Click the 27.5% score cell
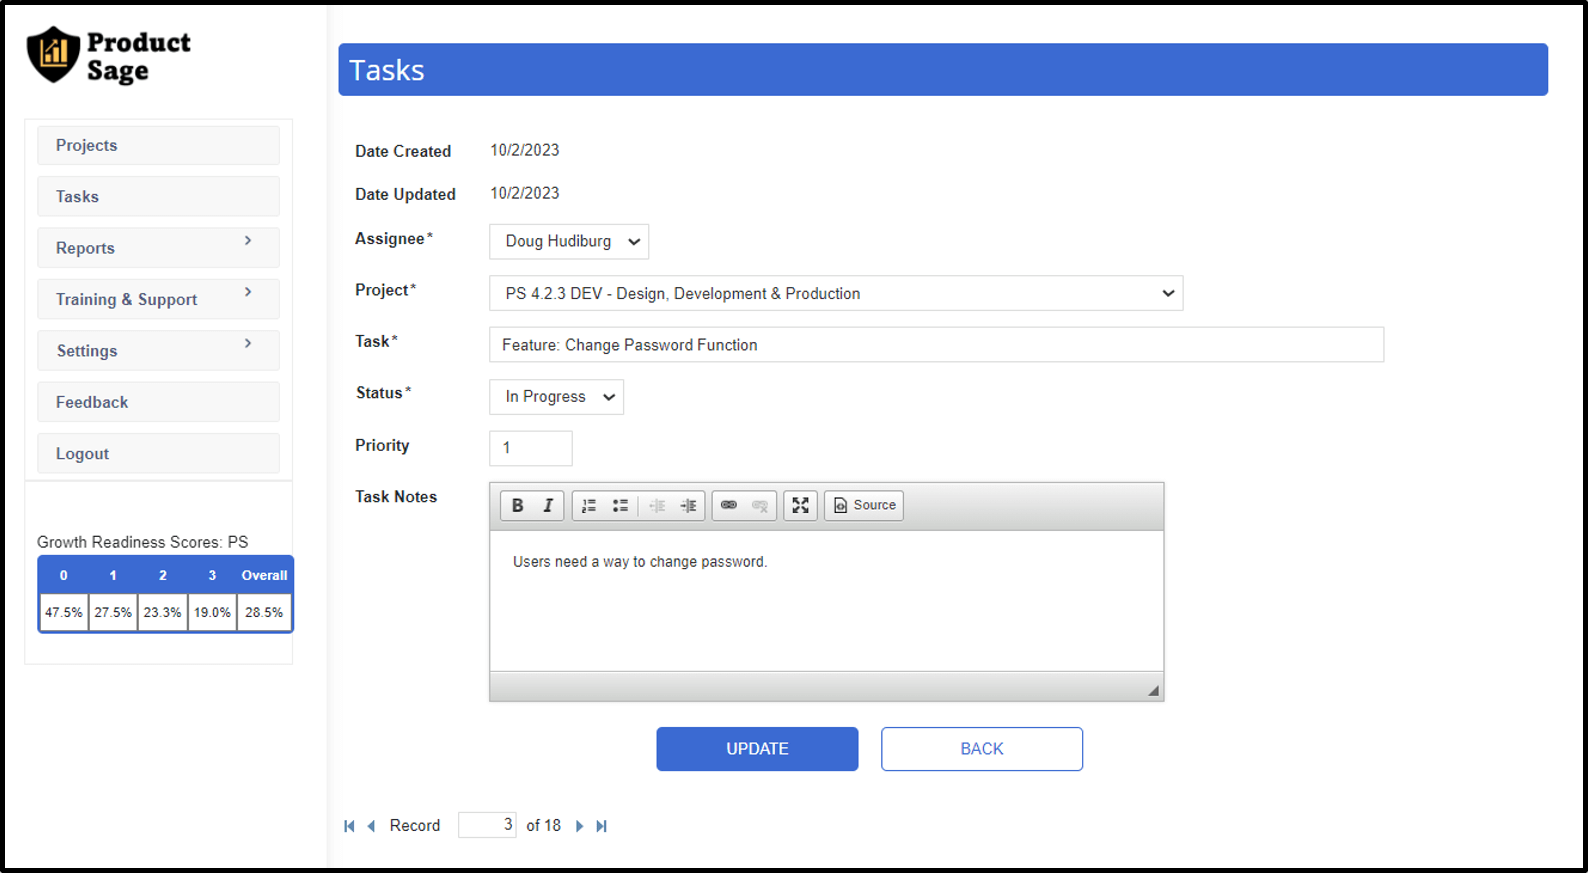The height and width of the screenshot is (873, 1588). 113,612
